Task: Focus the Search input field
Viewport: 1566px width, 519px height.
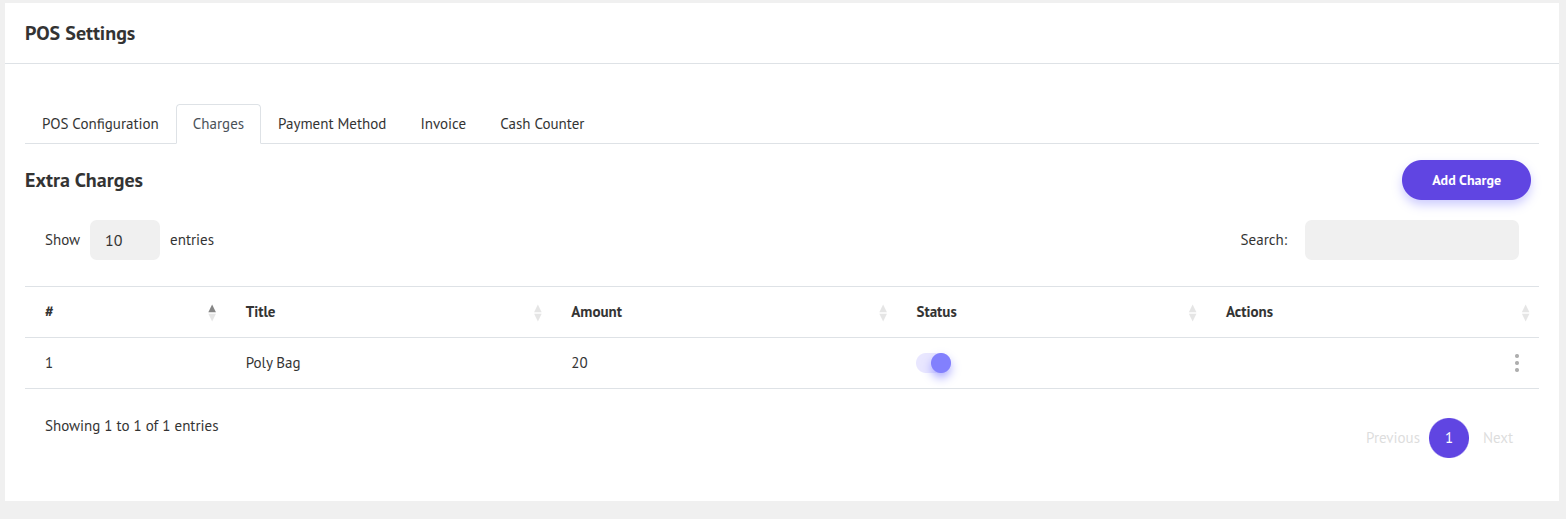Action: [x=1411, y=240]
